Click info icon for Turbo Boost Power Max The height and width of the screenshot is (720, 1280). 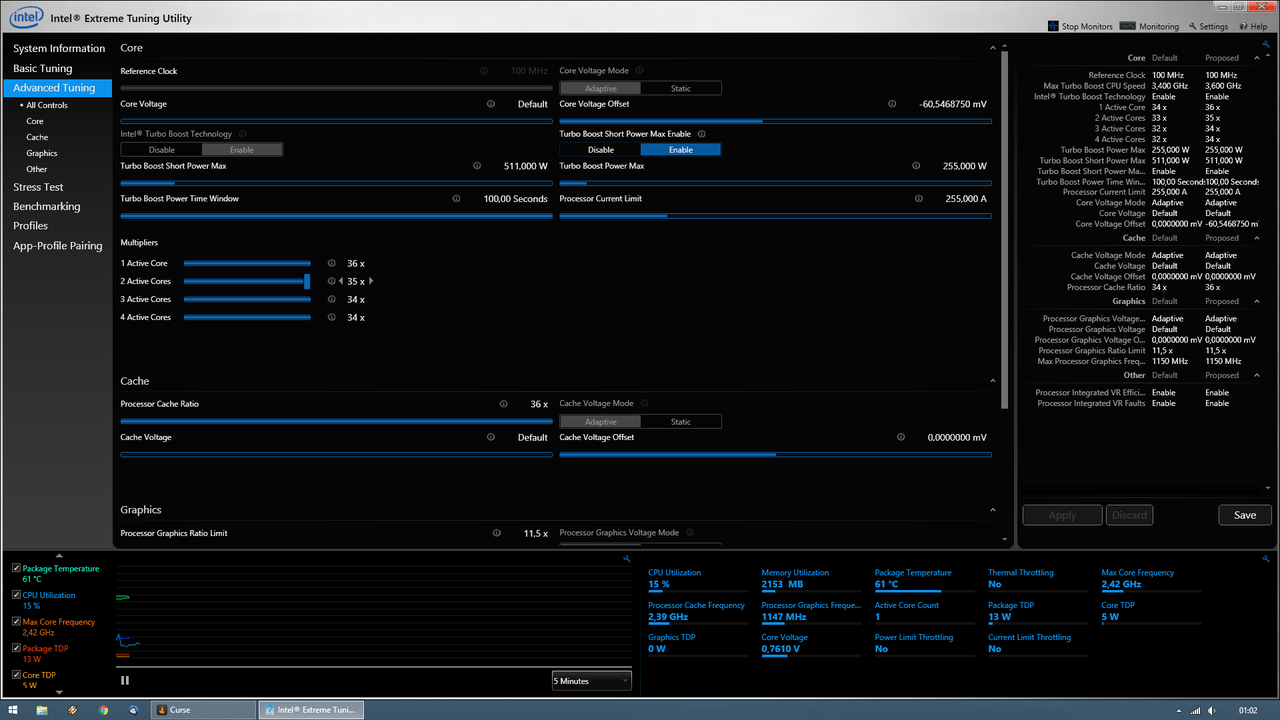point(916,166)
